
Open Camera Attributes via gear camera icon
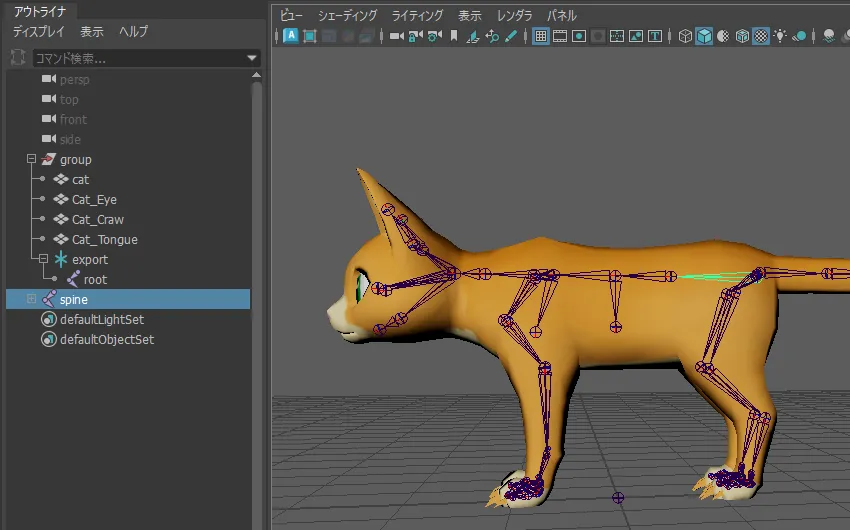[x=435, y=36]
